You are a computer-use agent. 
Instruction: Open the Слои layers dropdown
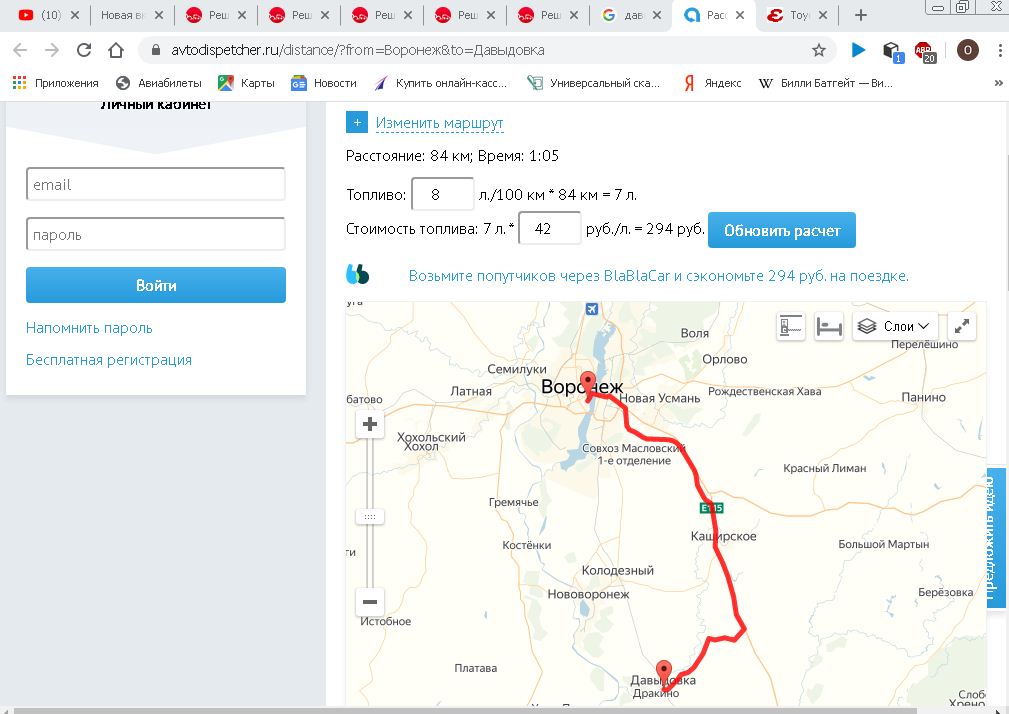coord(895,326)
